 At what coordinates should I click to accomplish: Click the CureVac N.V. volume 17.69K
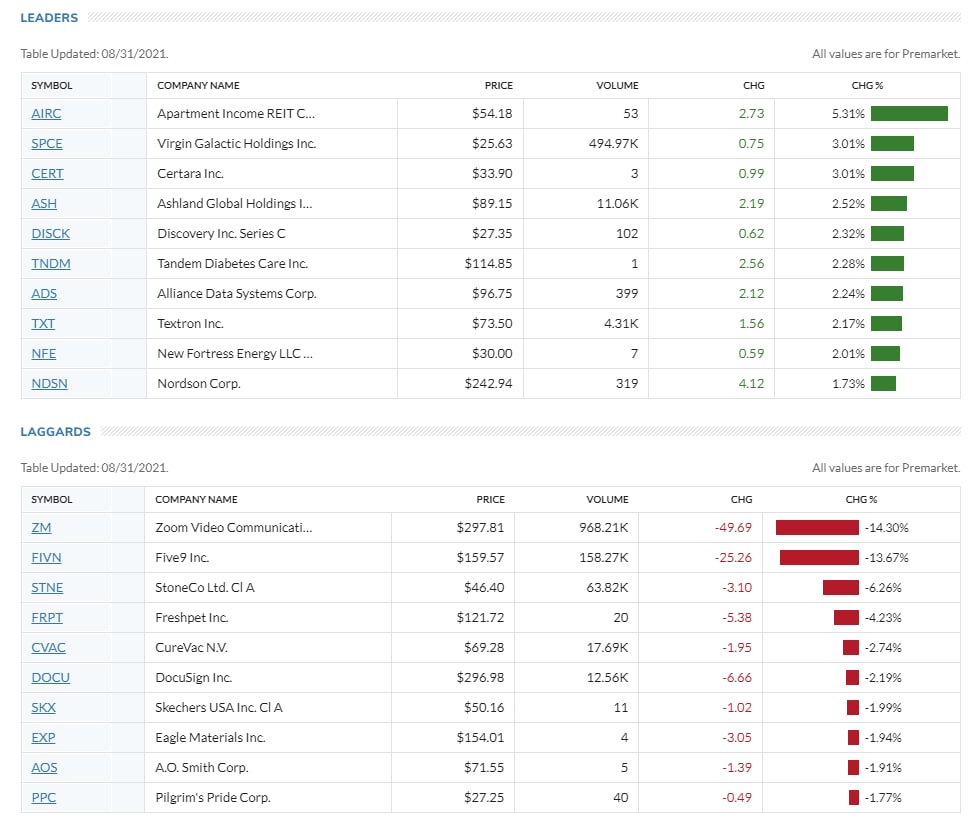point(607,648)
